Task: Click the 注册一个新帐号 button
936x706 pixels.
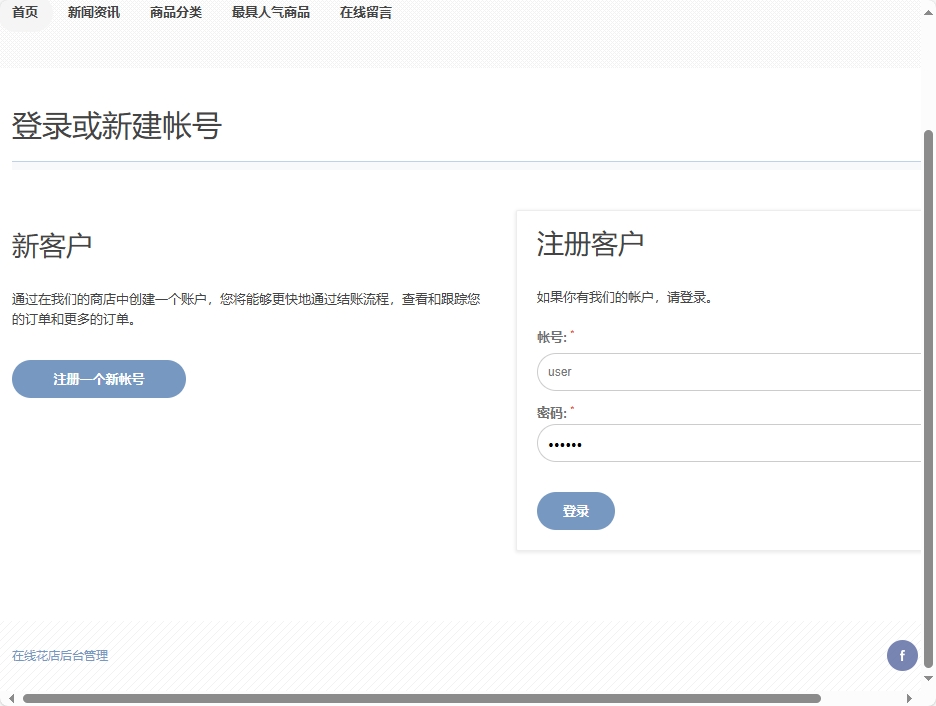Action: (x=98, y=379)
